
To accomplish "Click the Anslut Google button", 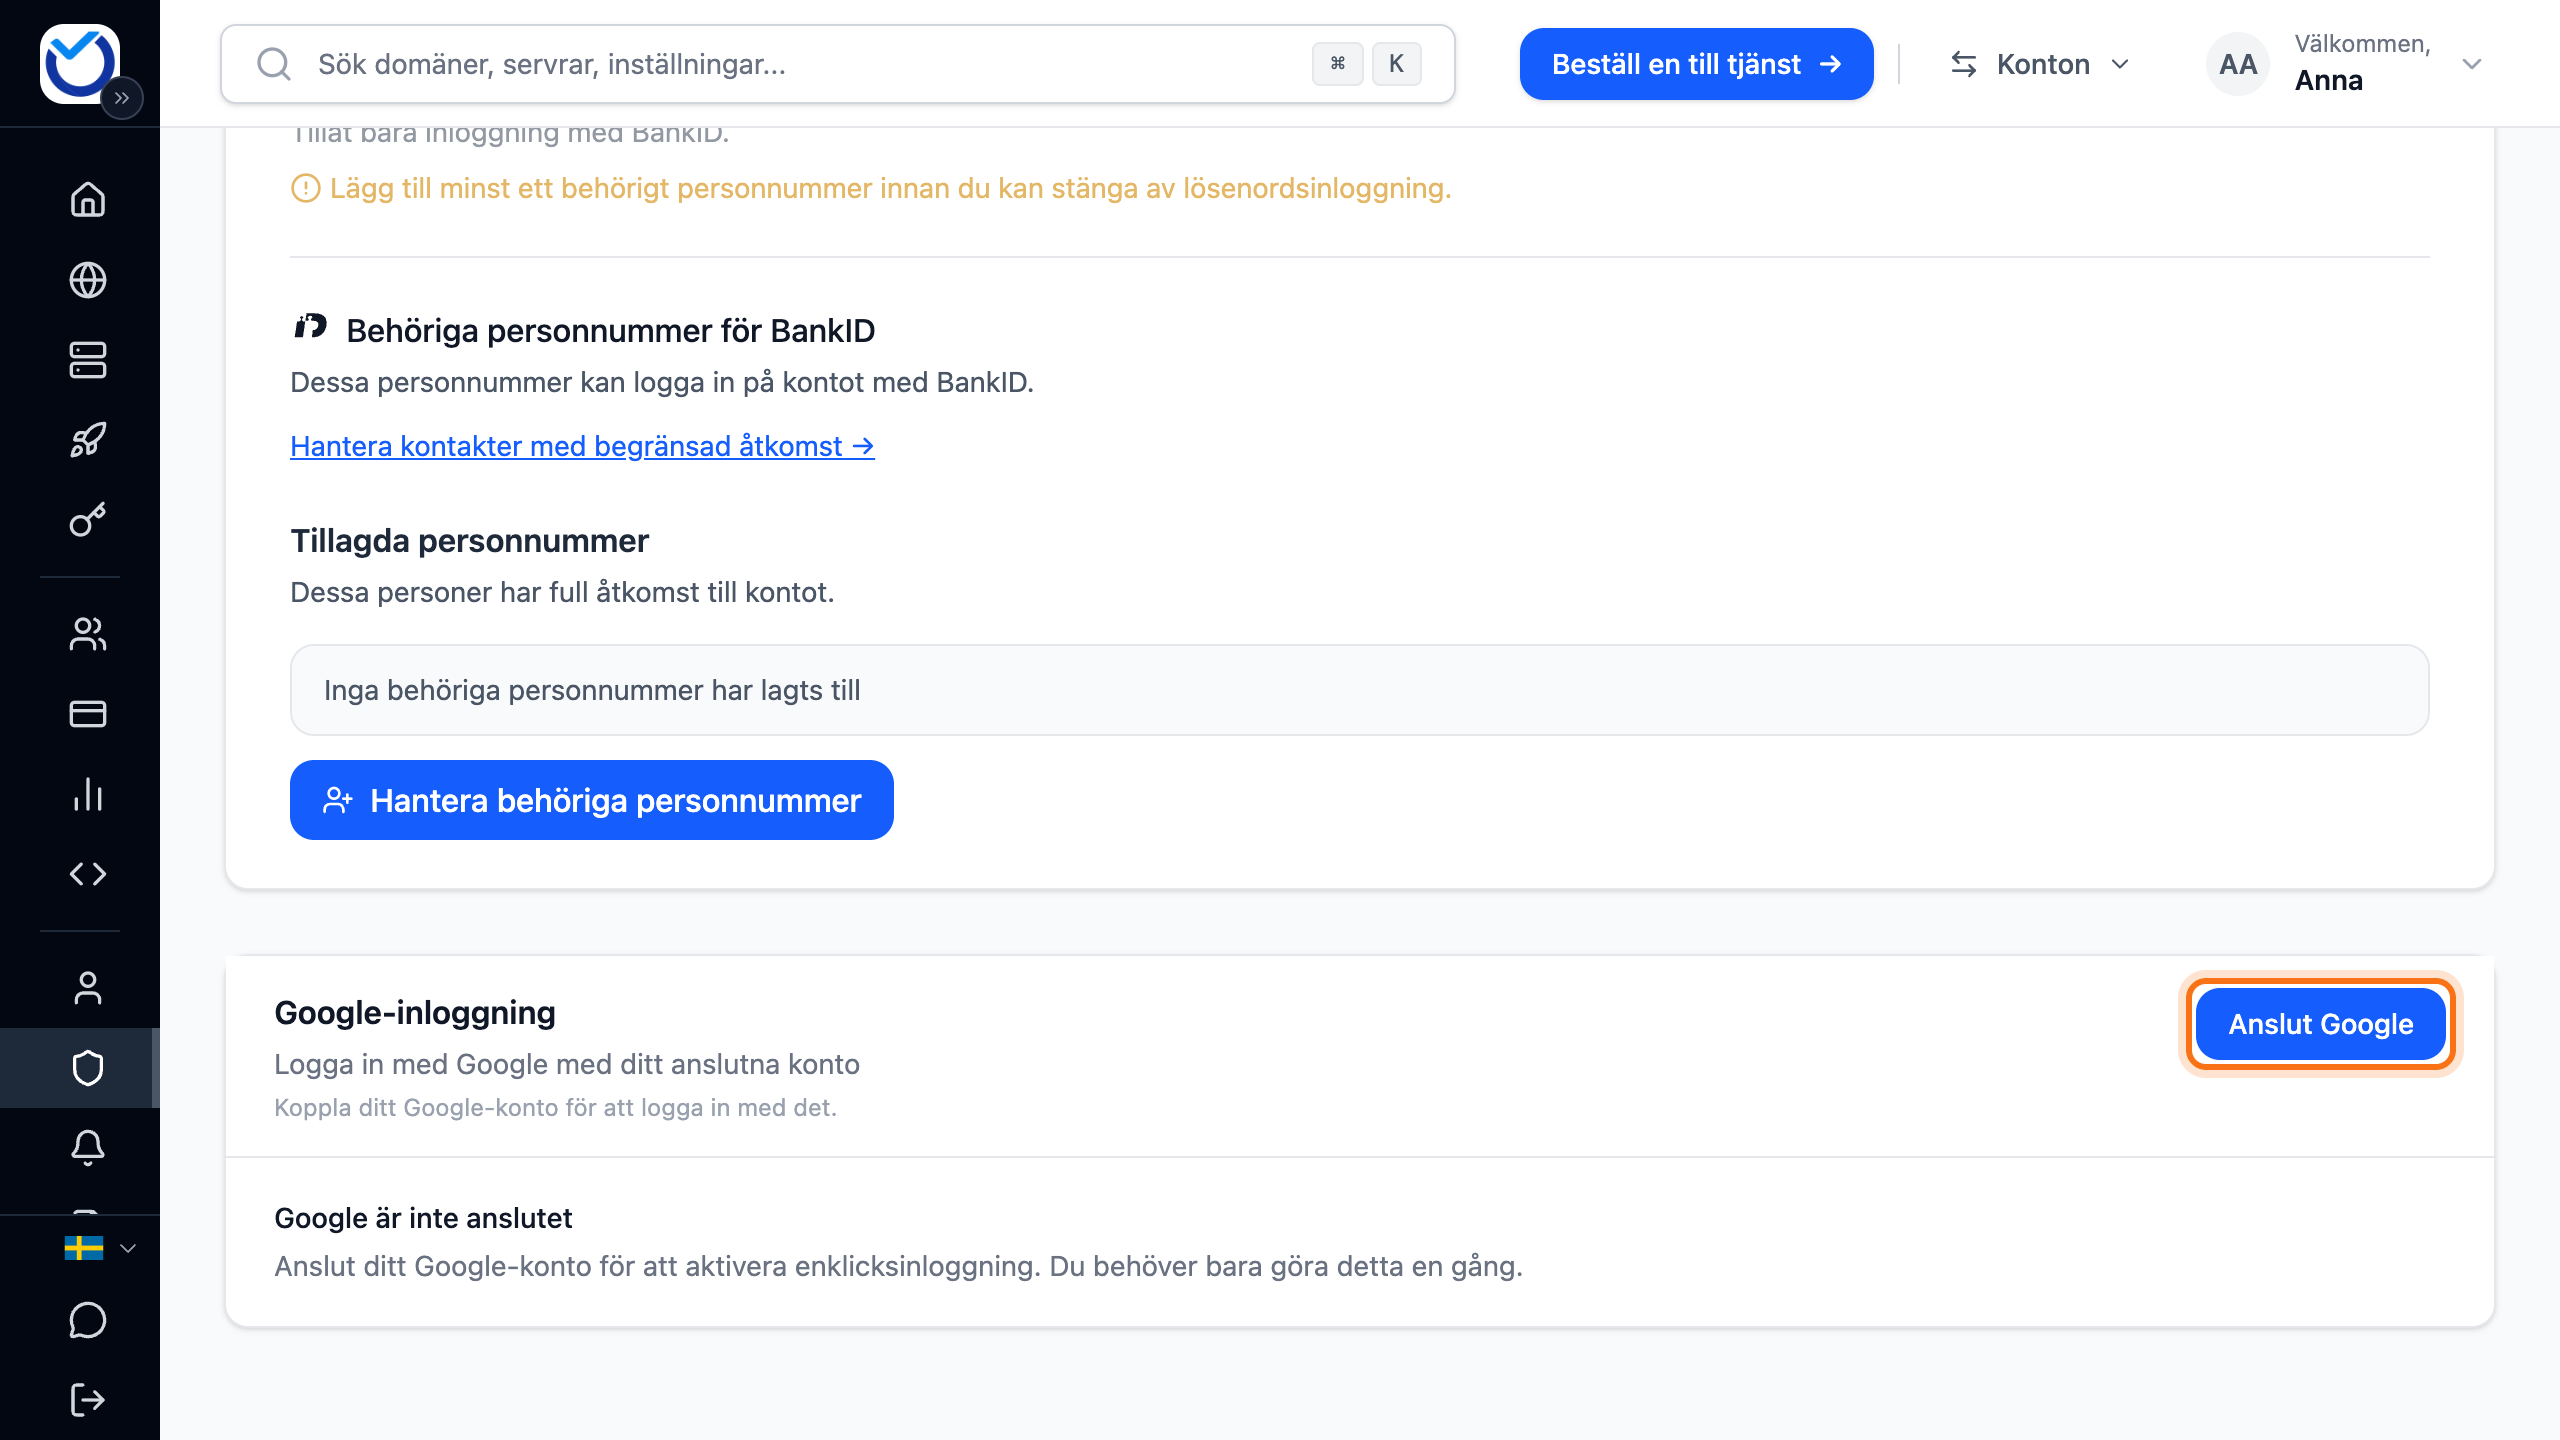I will pyautogui.click(x=2321, y=1024).
